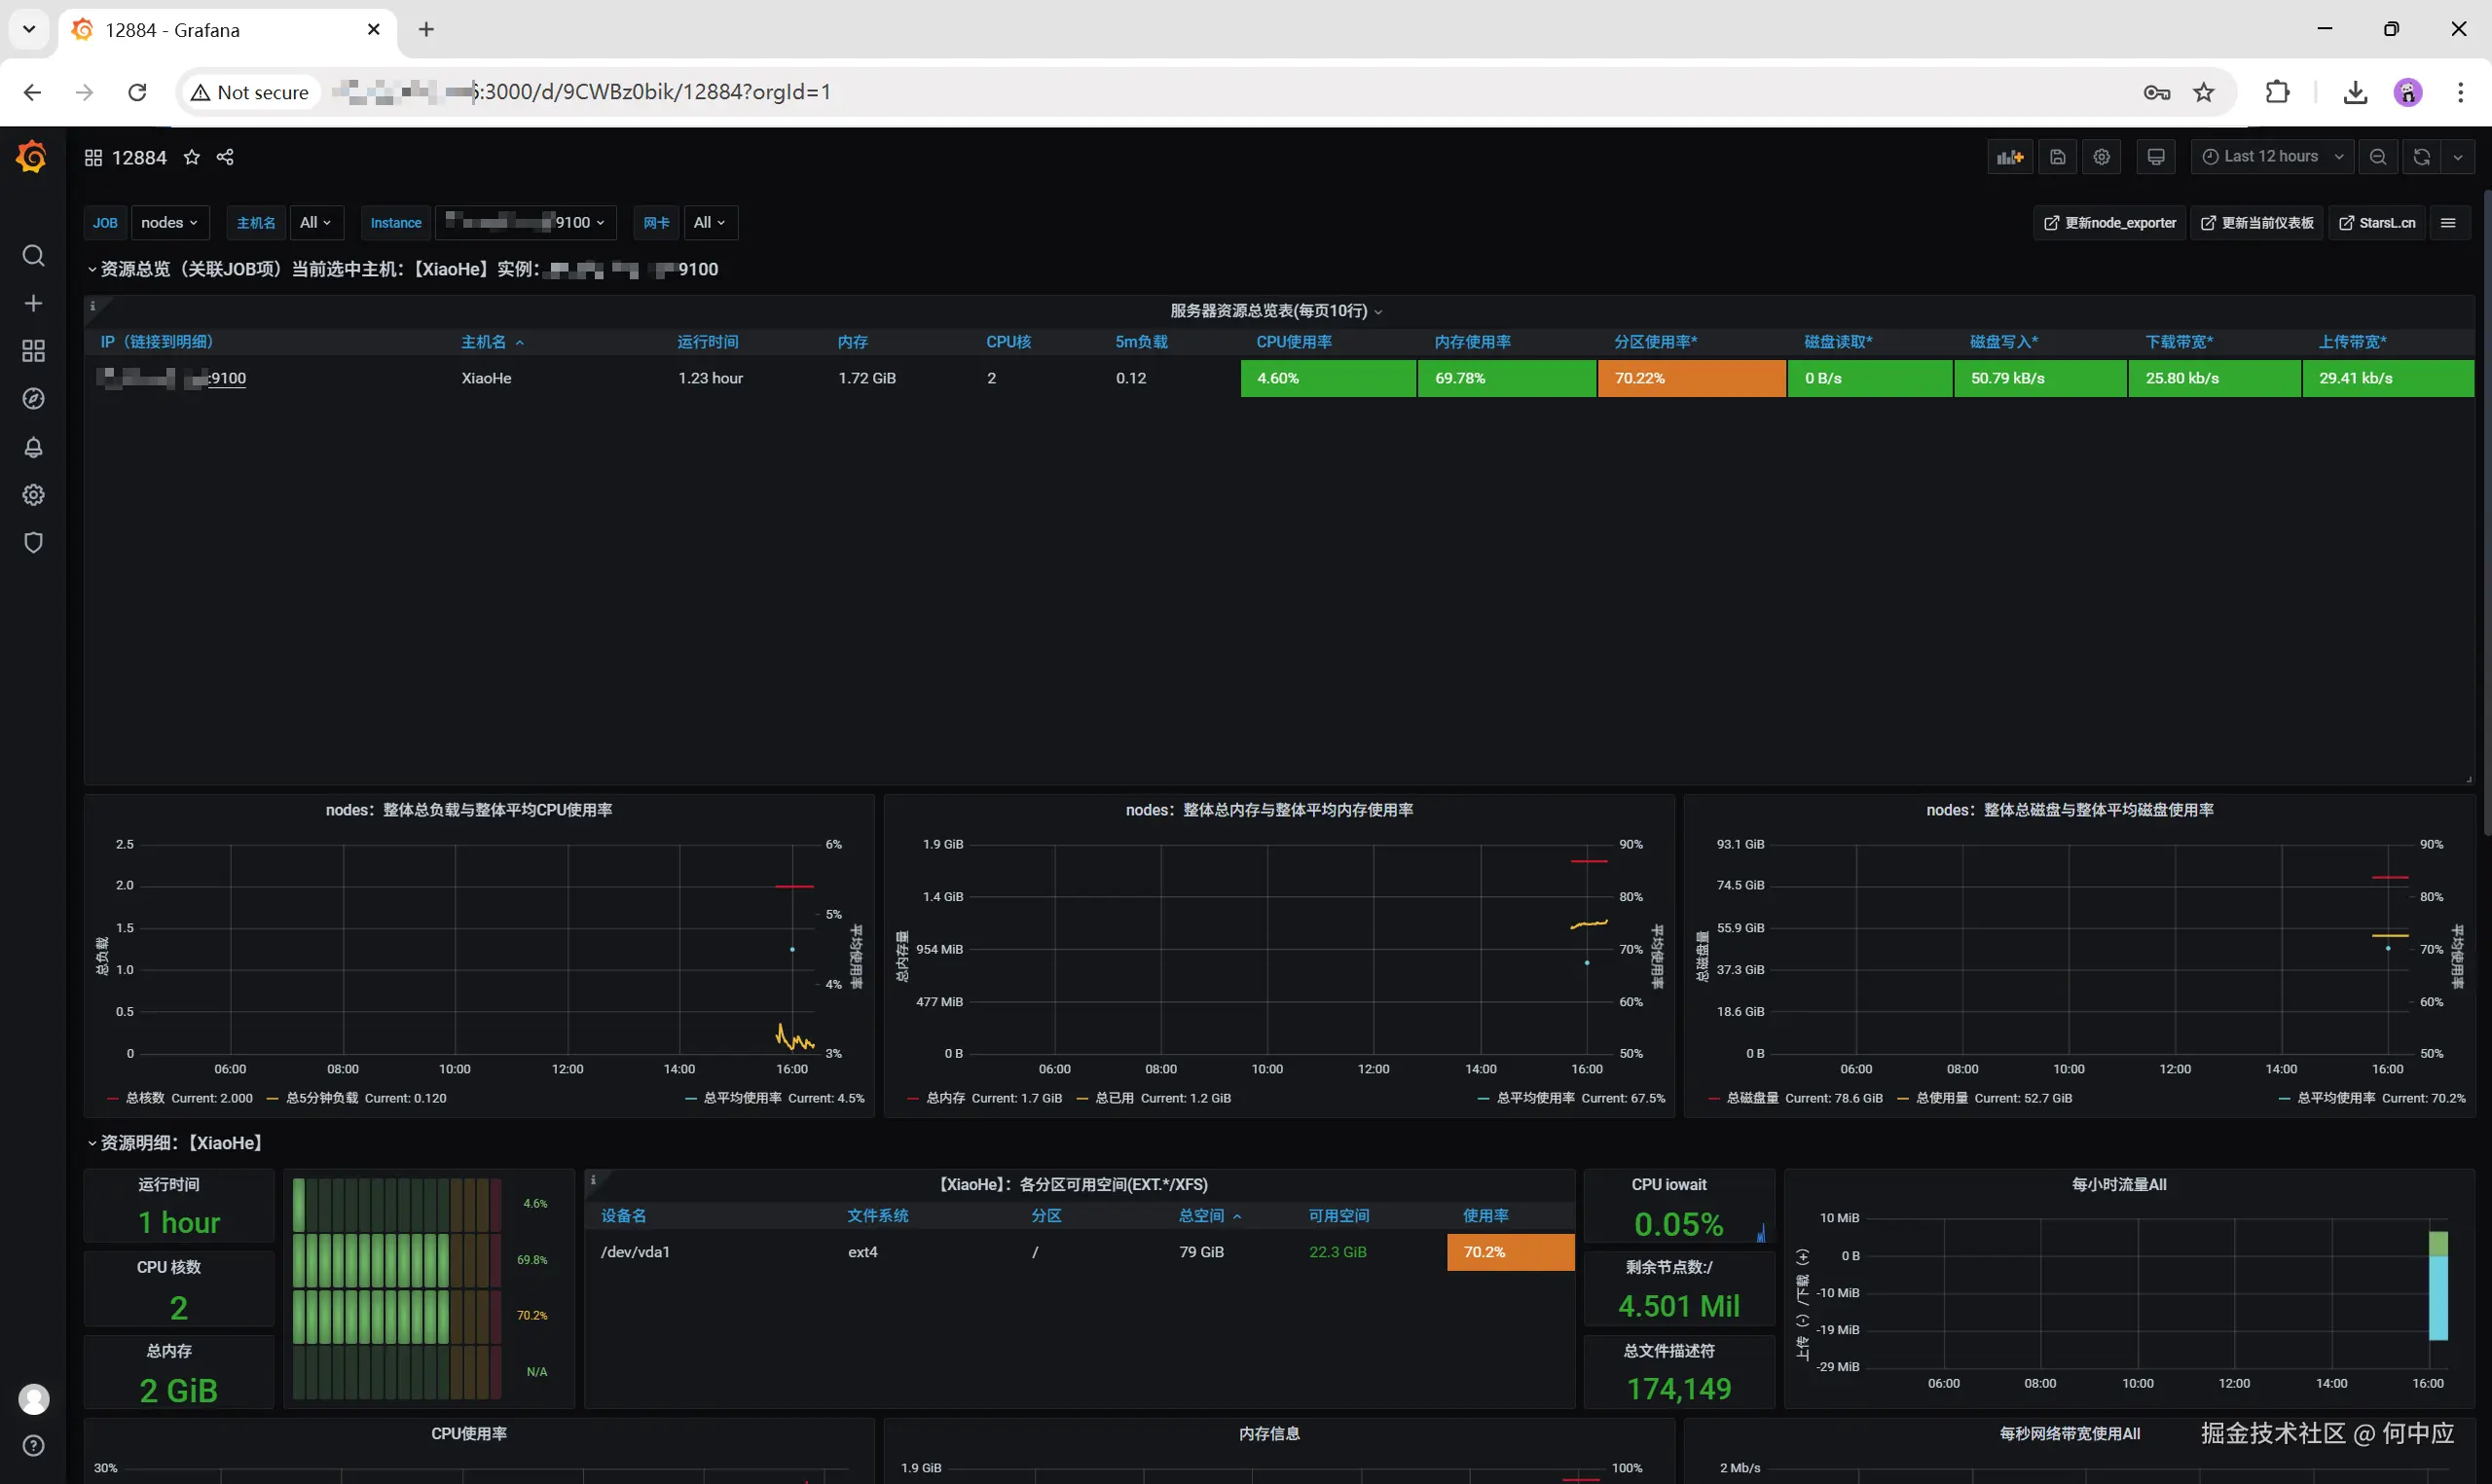Open the Alerting bell icon
Image resolution: width=2492 pixels, height=1484 pixels.
(33, 447)
